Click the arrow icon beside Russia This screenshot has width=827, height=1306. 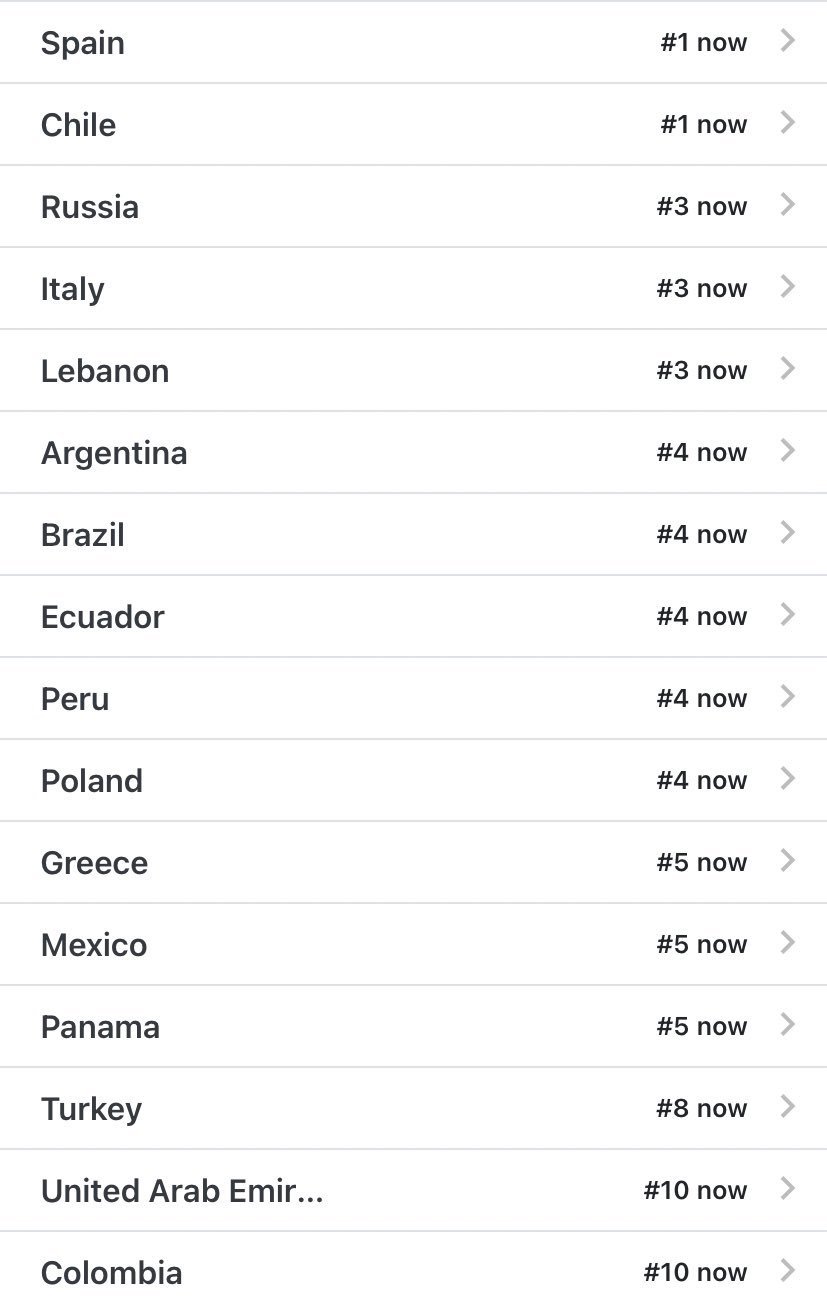tap(788, 205)
